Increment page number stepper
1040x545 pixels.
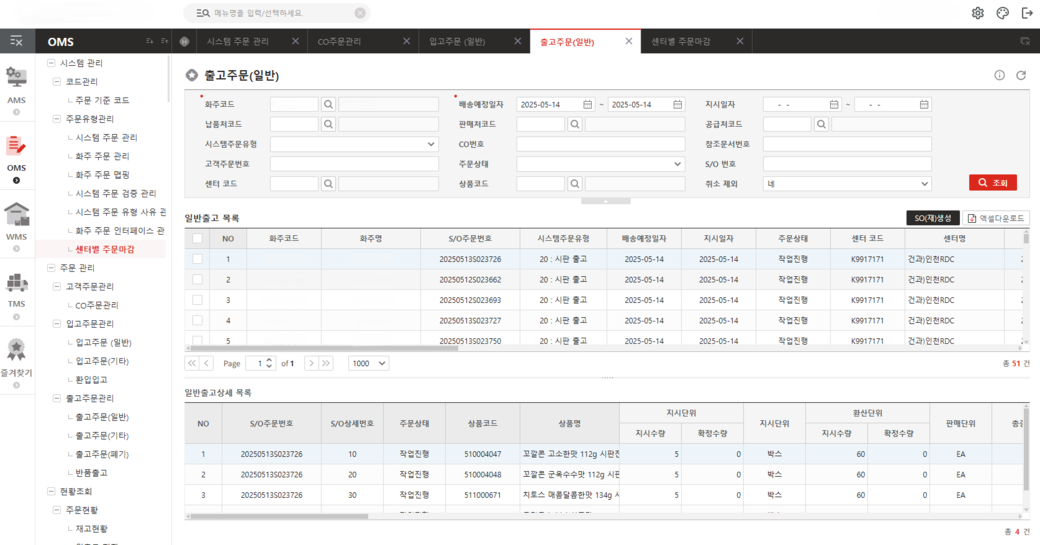tap(269, 360)
